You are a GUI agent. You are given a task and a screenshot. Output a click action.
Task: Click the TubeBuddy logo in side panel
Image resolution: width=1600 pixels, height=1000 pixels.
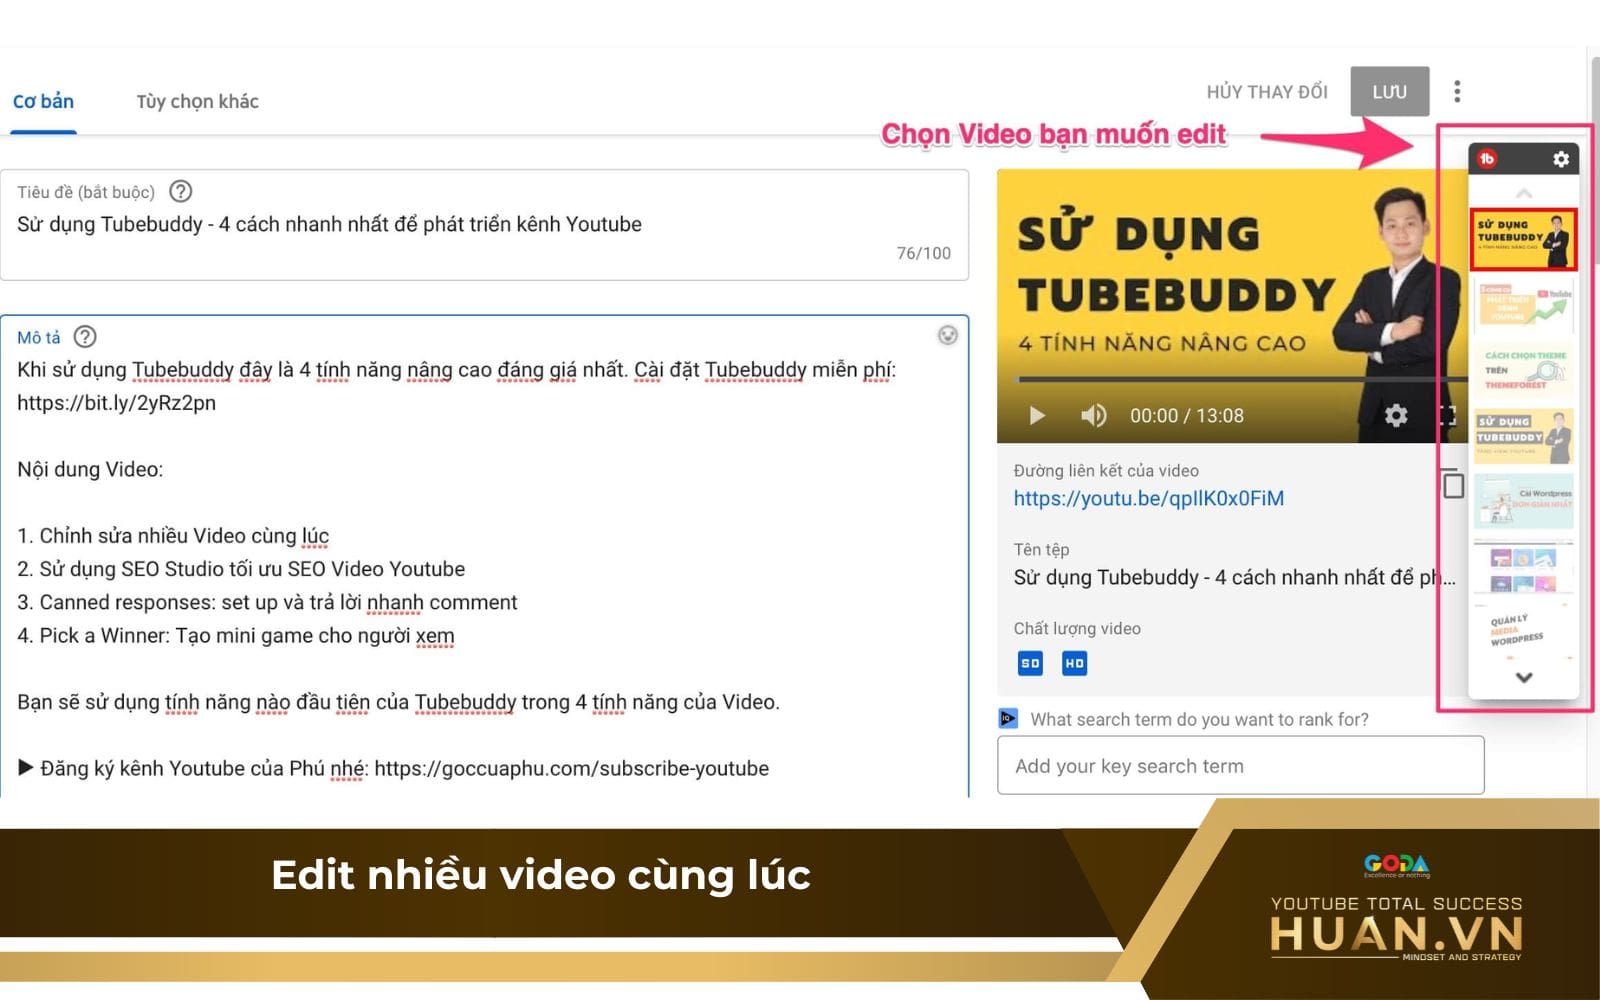(1487, 159)
